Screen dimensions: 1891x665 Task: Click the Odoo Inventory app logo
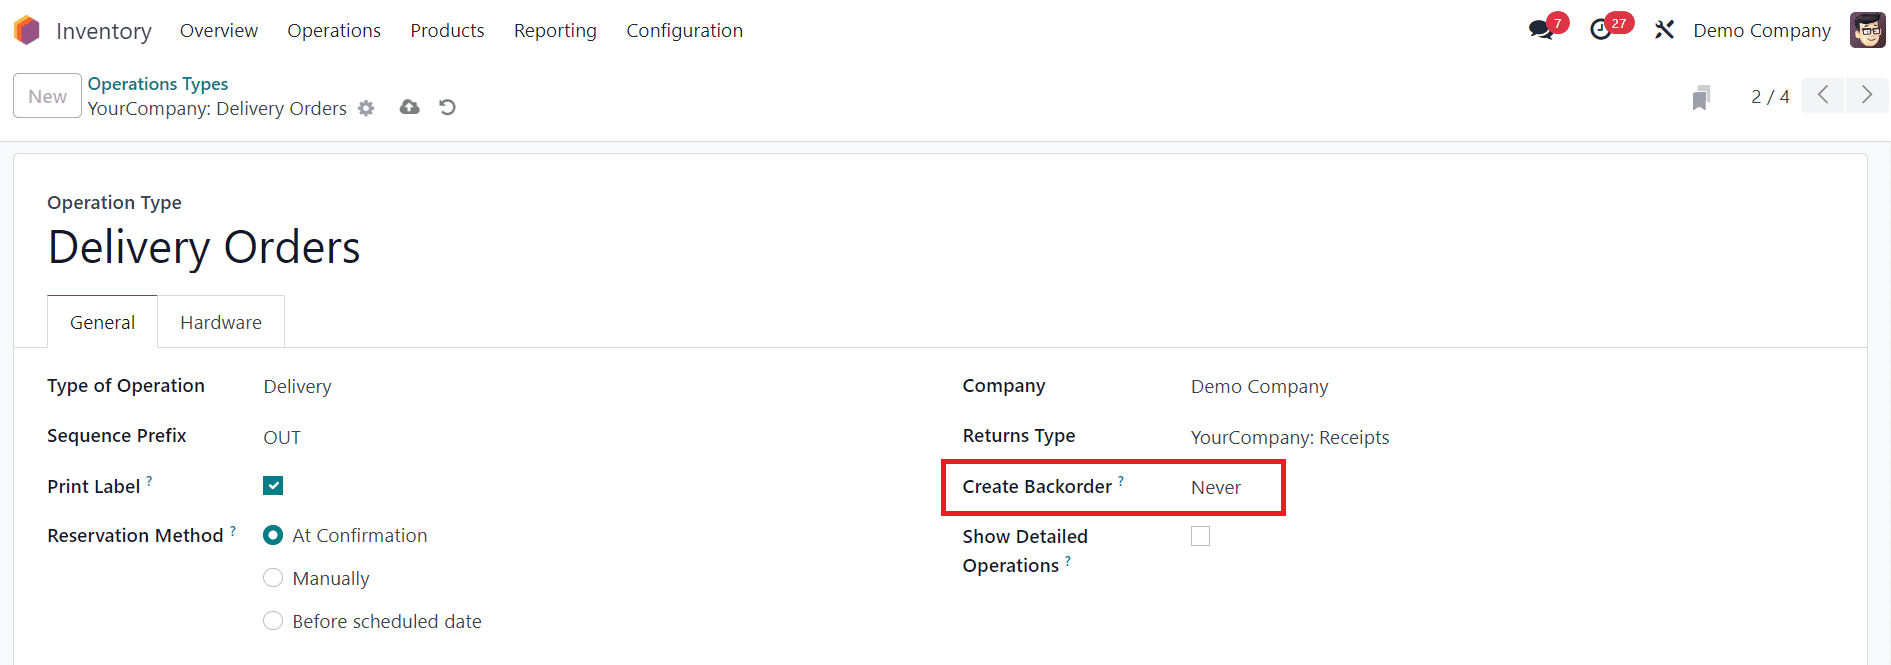click(x=27, y=30)
